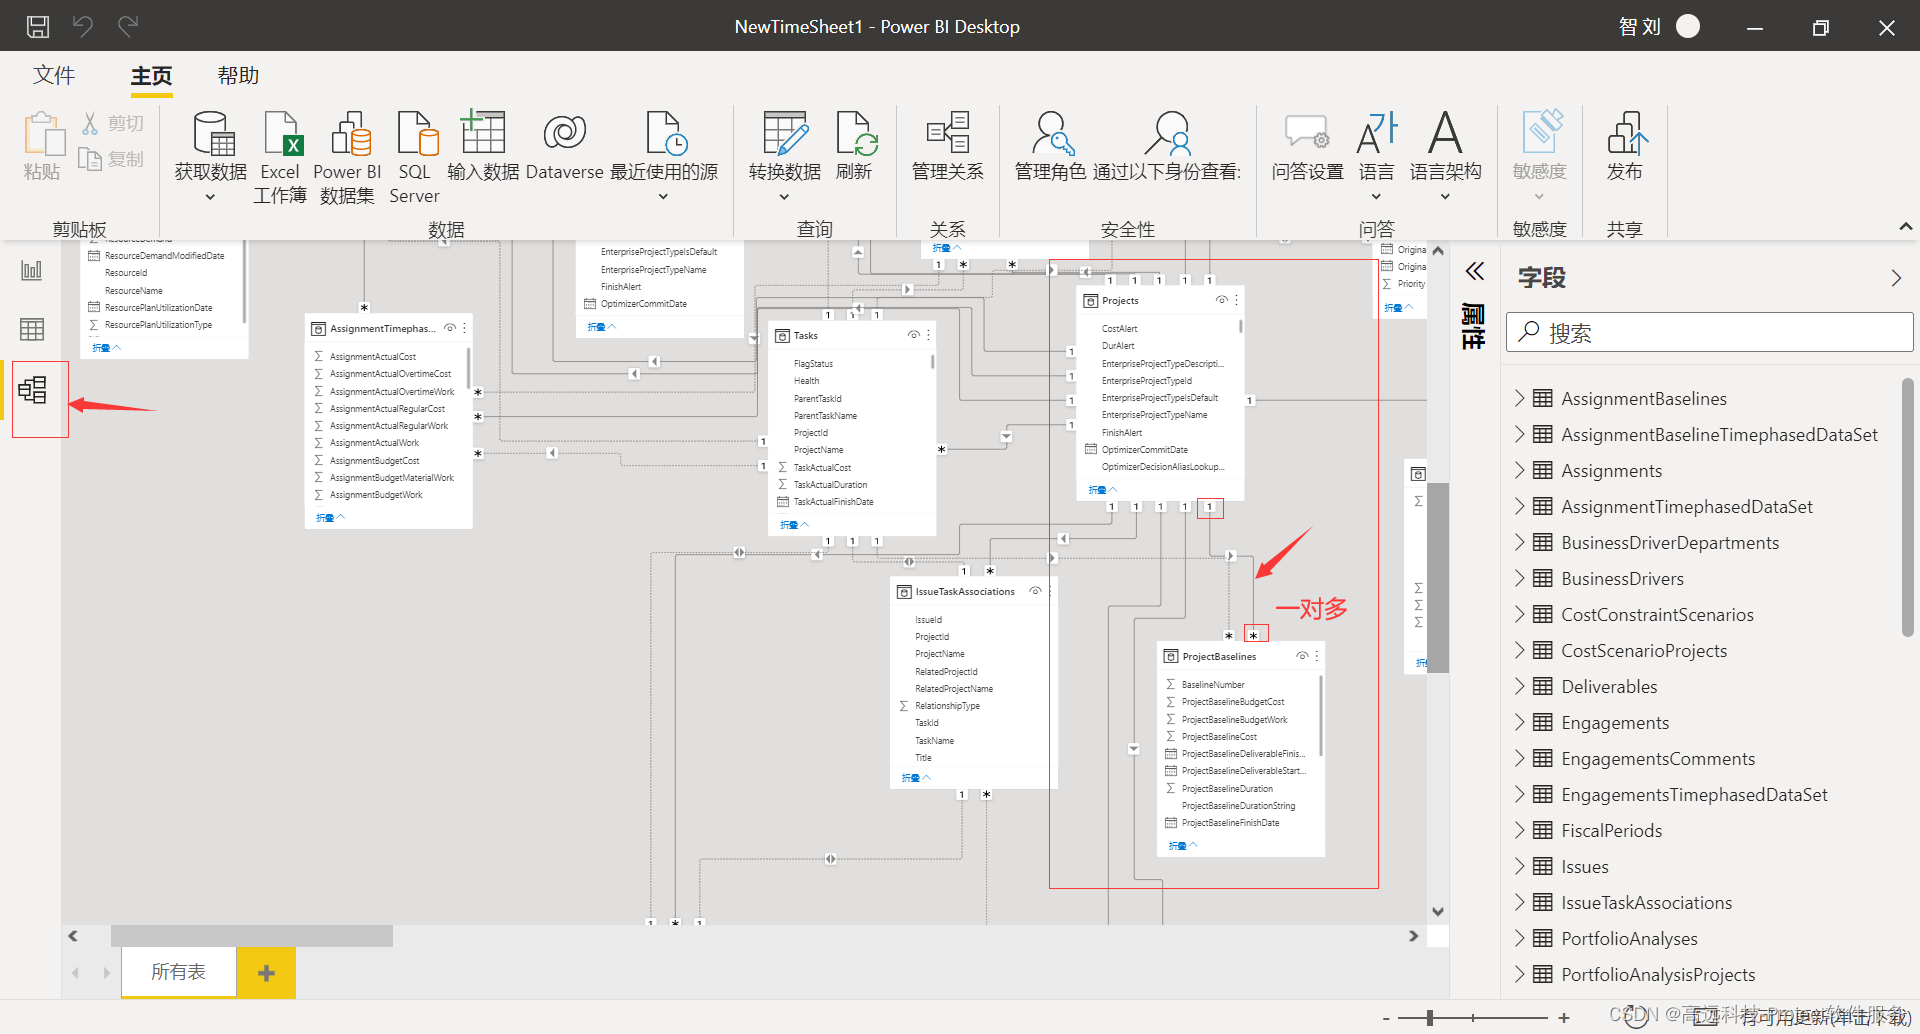The width and height of the screenshot is (1920, 1034).
Task: Open 语言 (Language) option
Action: (1376, 156)
